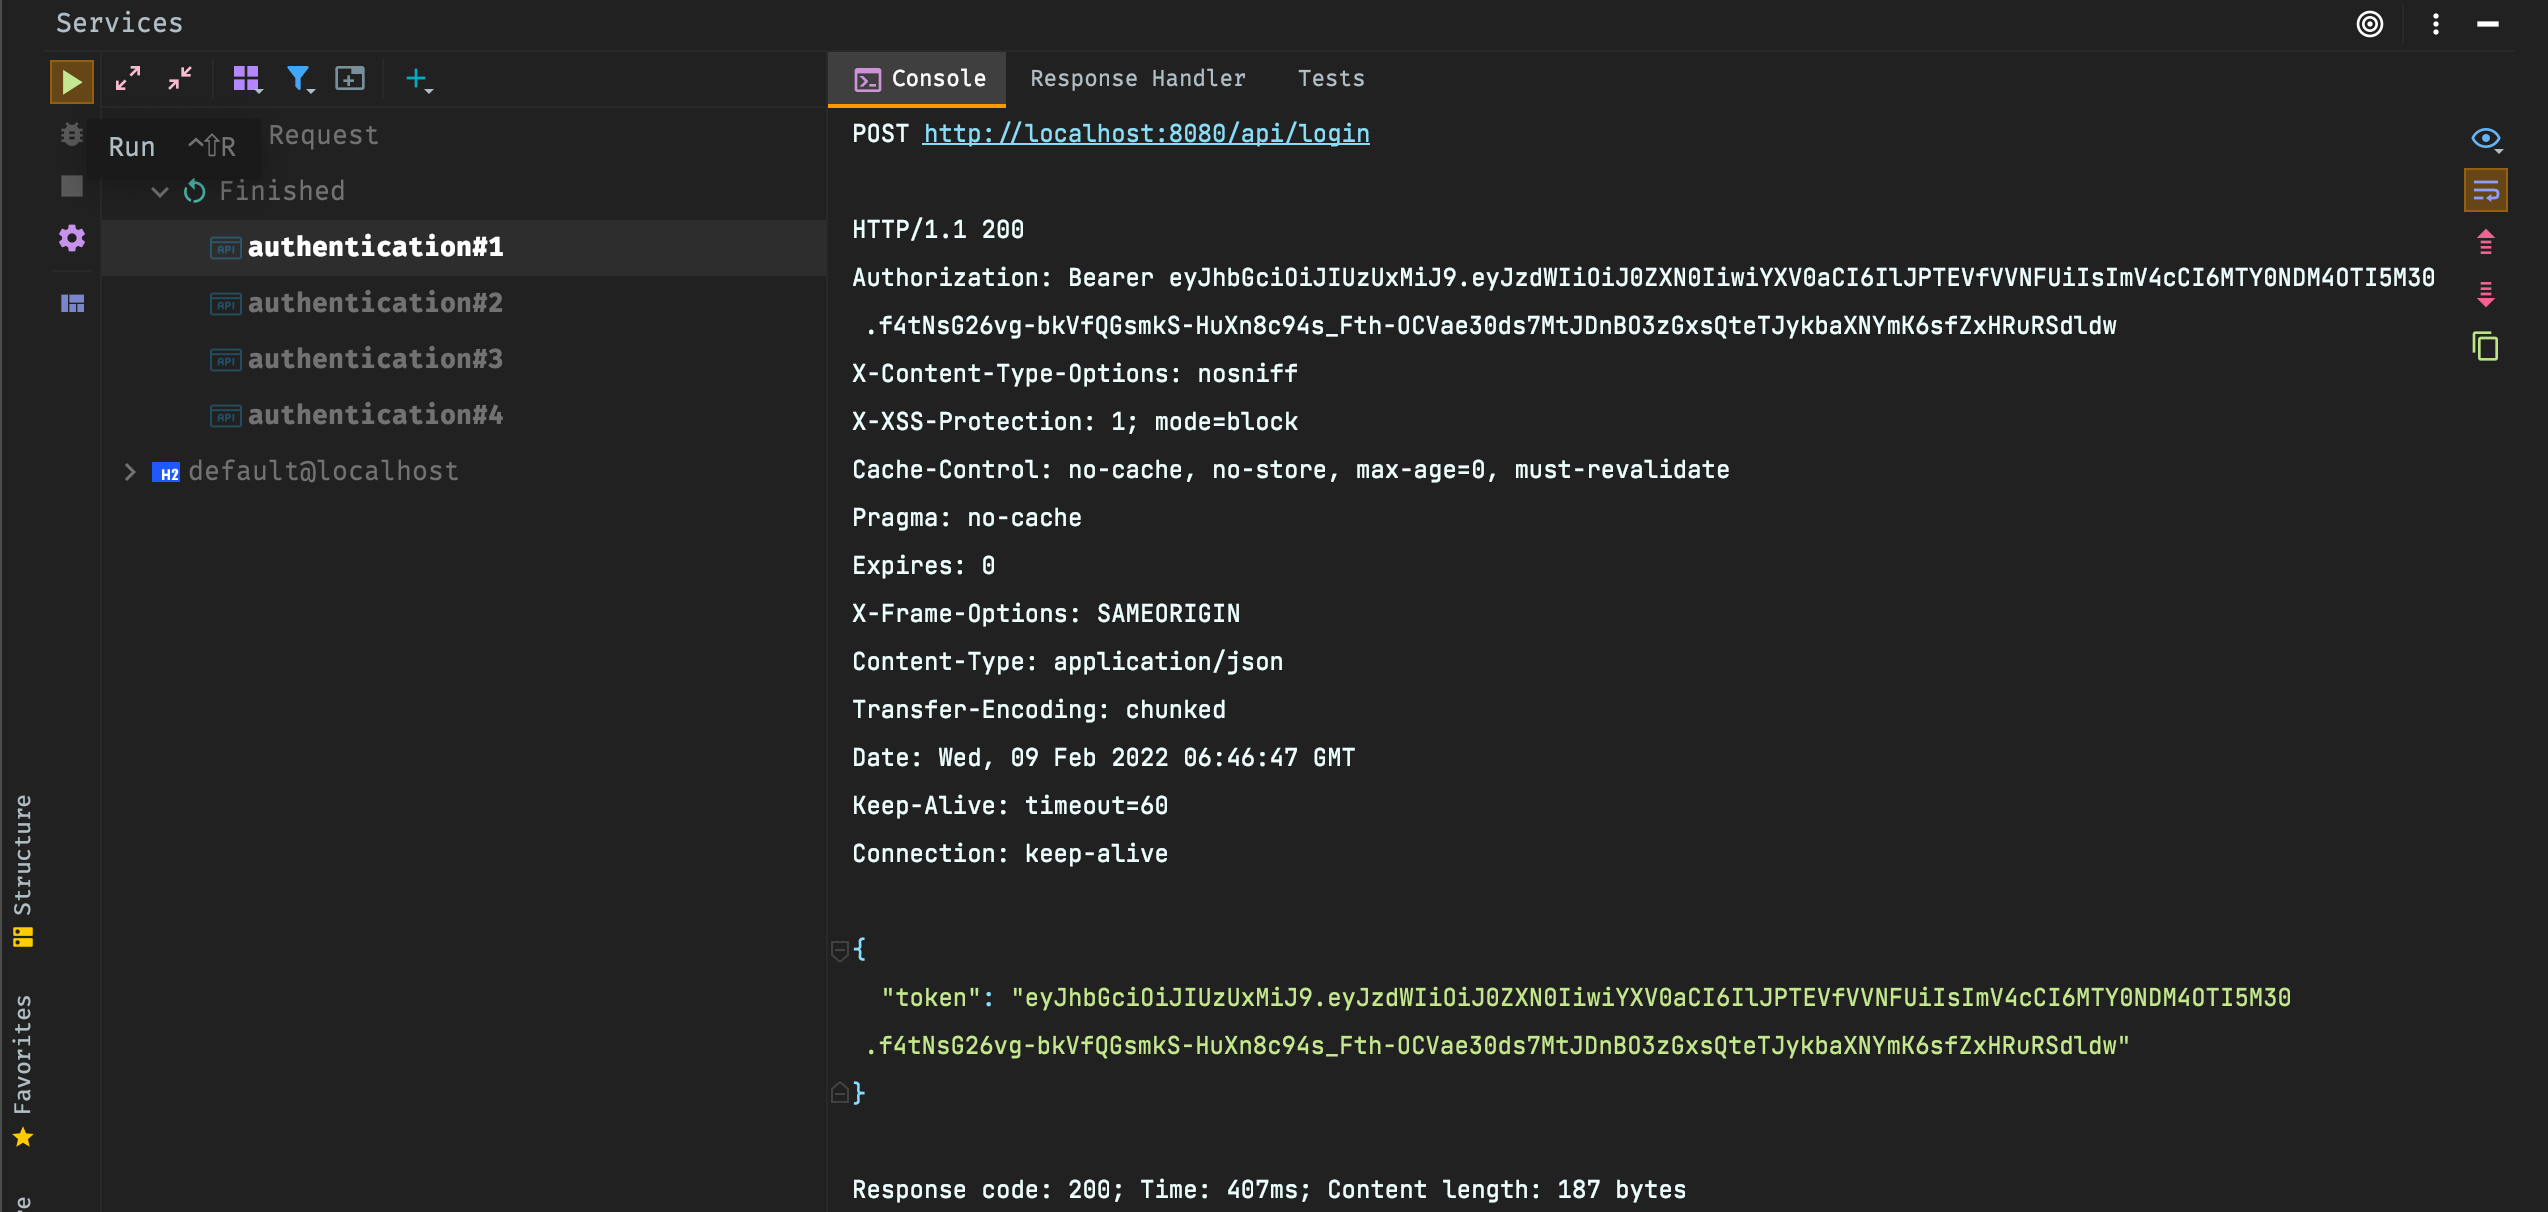
Task: Switch to the Response Handler tab
Action: (1138, 78)
